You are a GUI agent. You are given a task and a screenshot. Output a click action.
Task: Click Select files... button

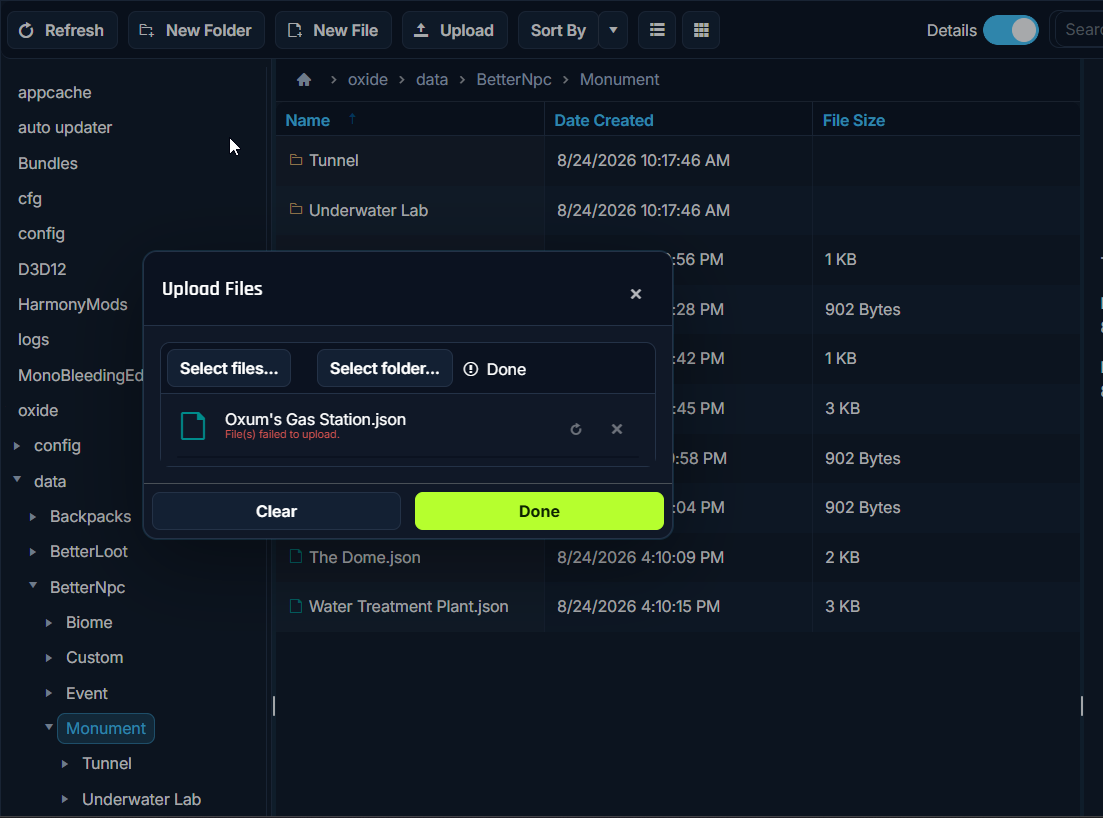click(x=229, y=369)
